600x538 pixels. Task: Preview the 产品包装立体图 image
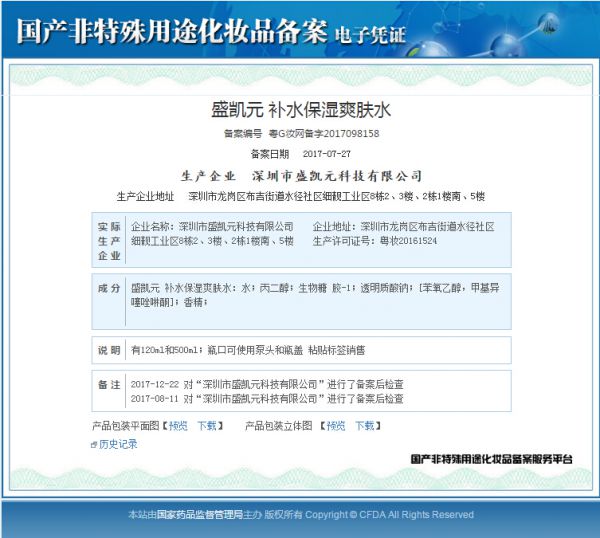click(x=336, y=426)
